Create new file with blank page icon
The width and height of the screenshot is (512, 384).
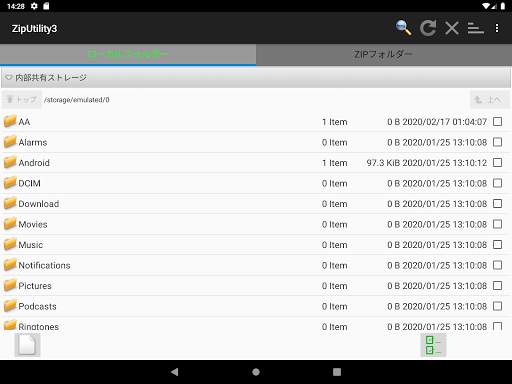click(x=27, y=345)
